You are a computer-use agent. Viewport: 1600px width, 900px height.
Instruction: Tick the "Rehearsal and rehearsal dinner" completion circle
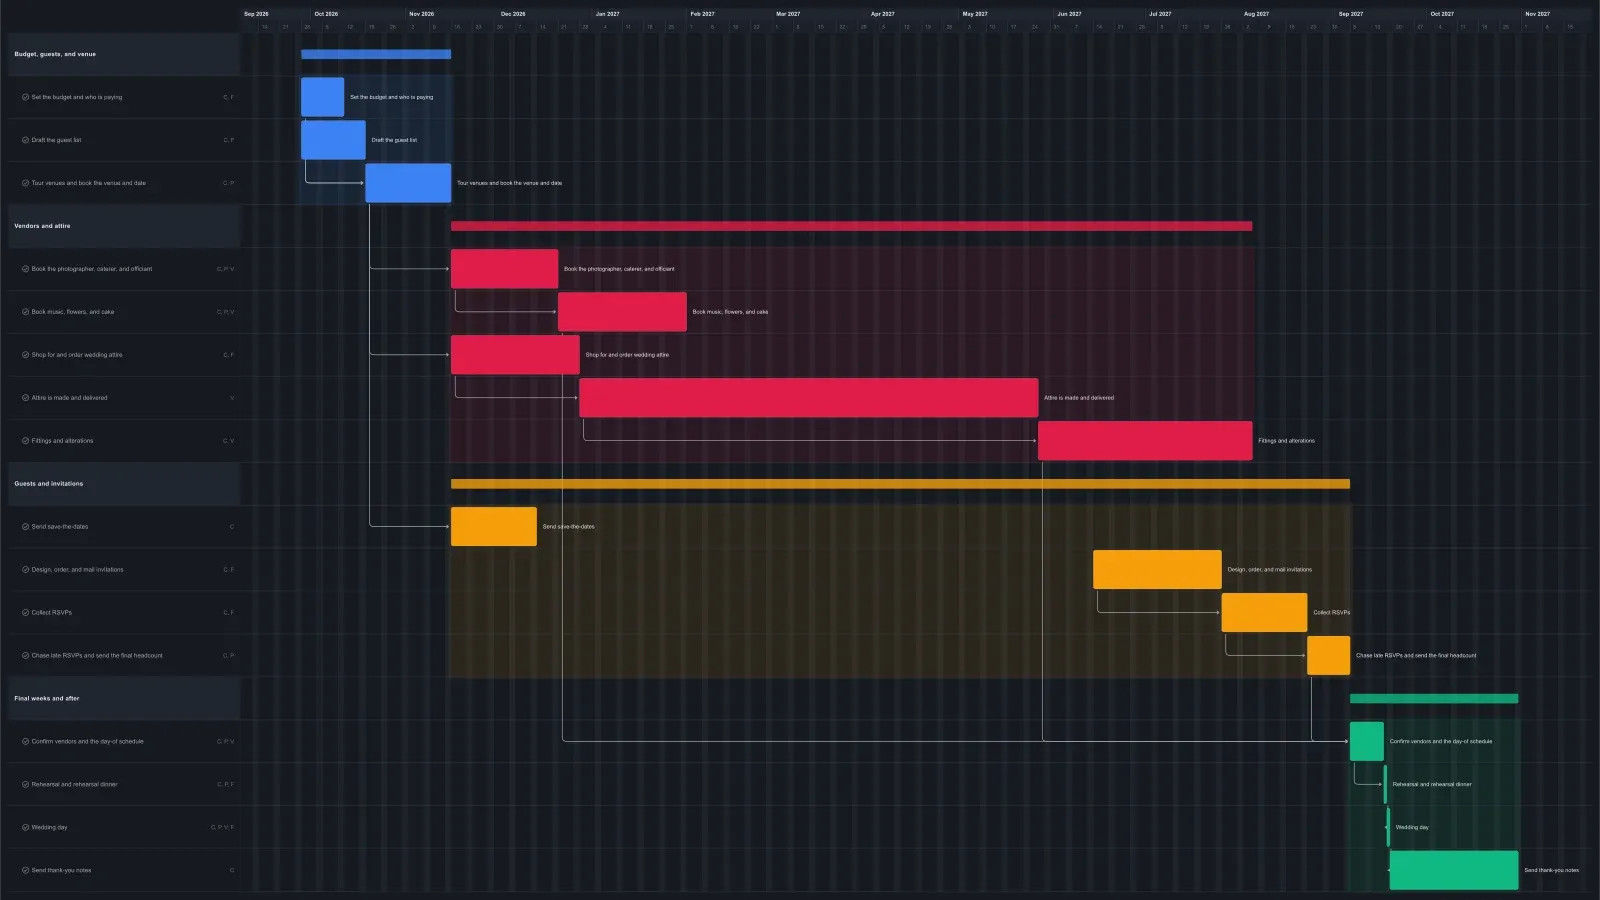pos(25,785)
